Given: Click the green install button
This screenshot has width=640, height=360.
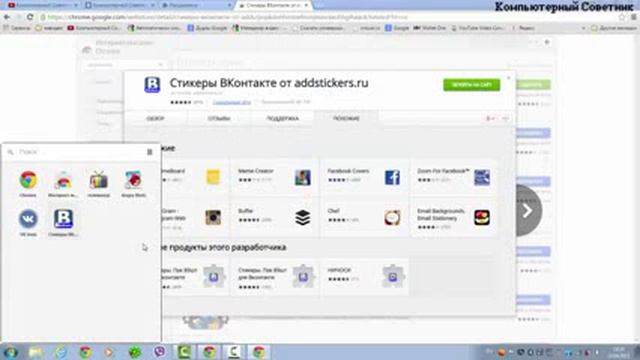Looking at the screenshot, I should [471, 84].
